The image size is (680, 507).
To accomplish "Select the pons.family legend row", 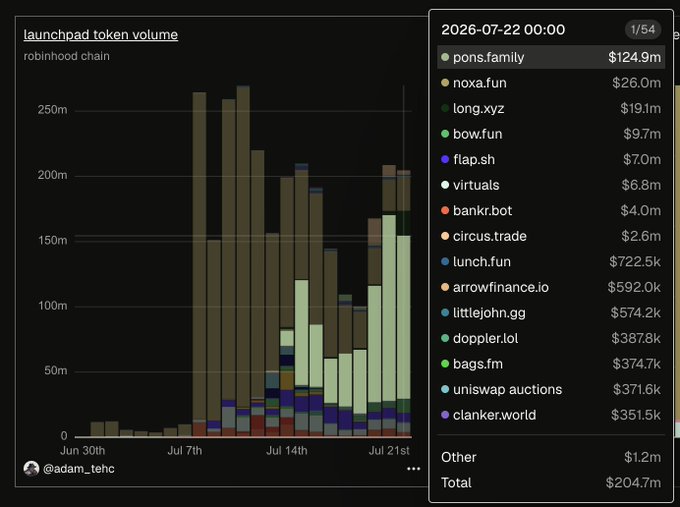I will tap(551, 57).
